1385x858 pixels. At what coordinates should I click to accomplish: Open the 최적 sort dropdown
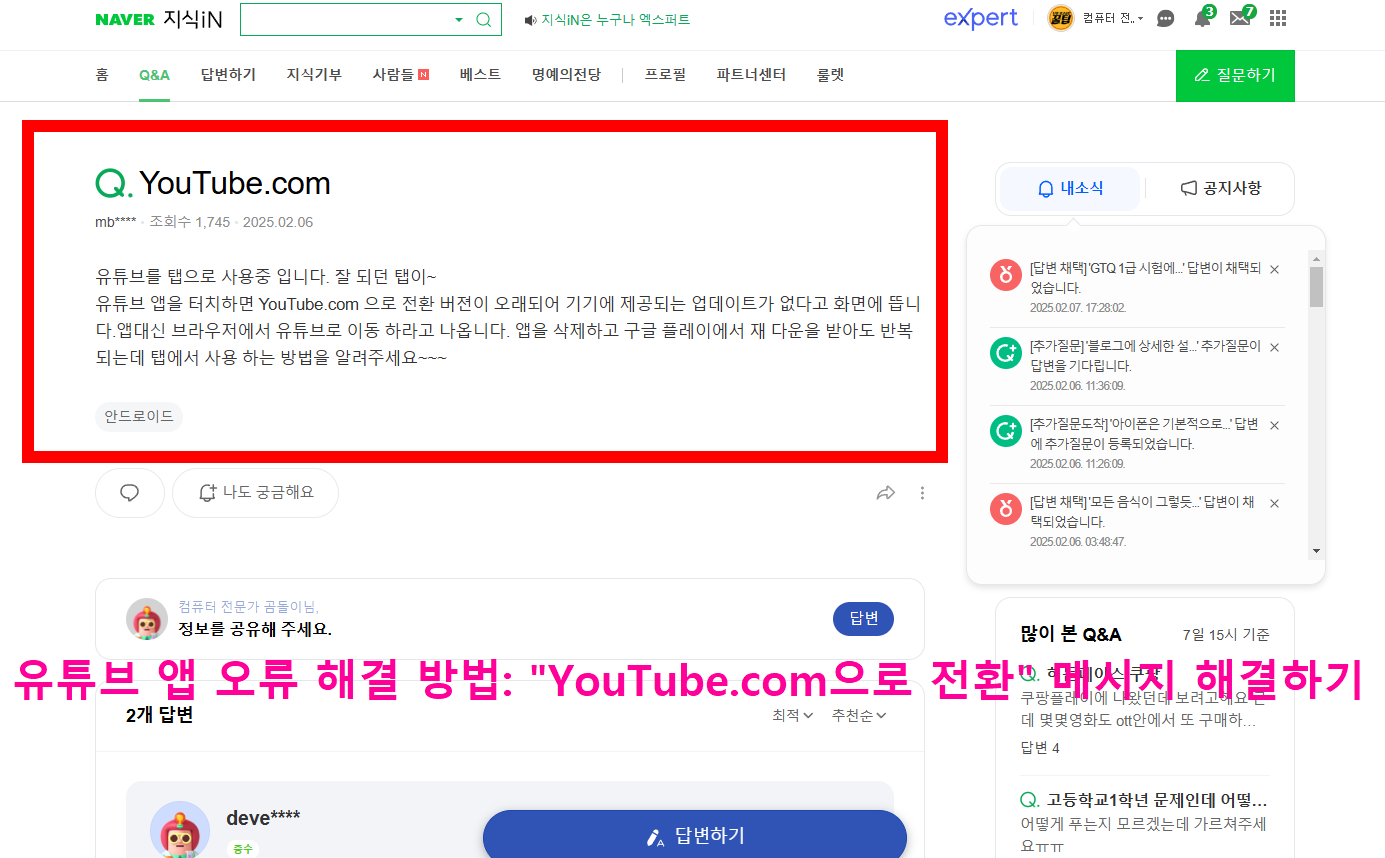(793, 715)
